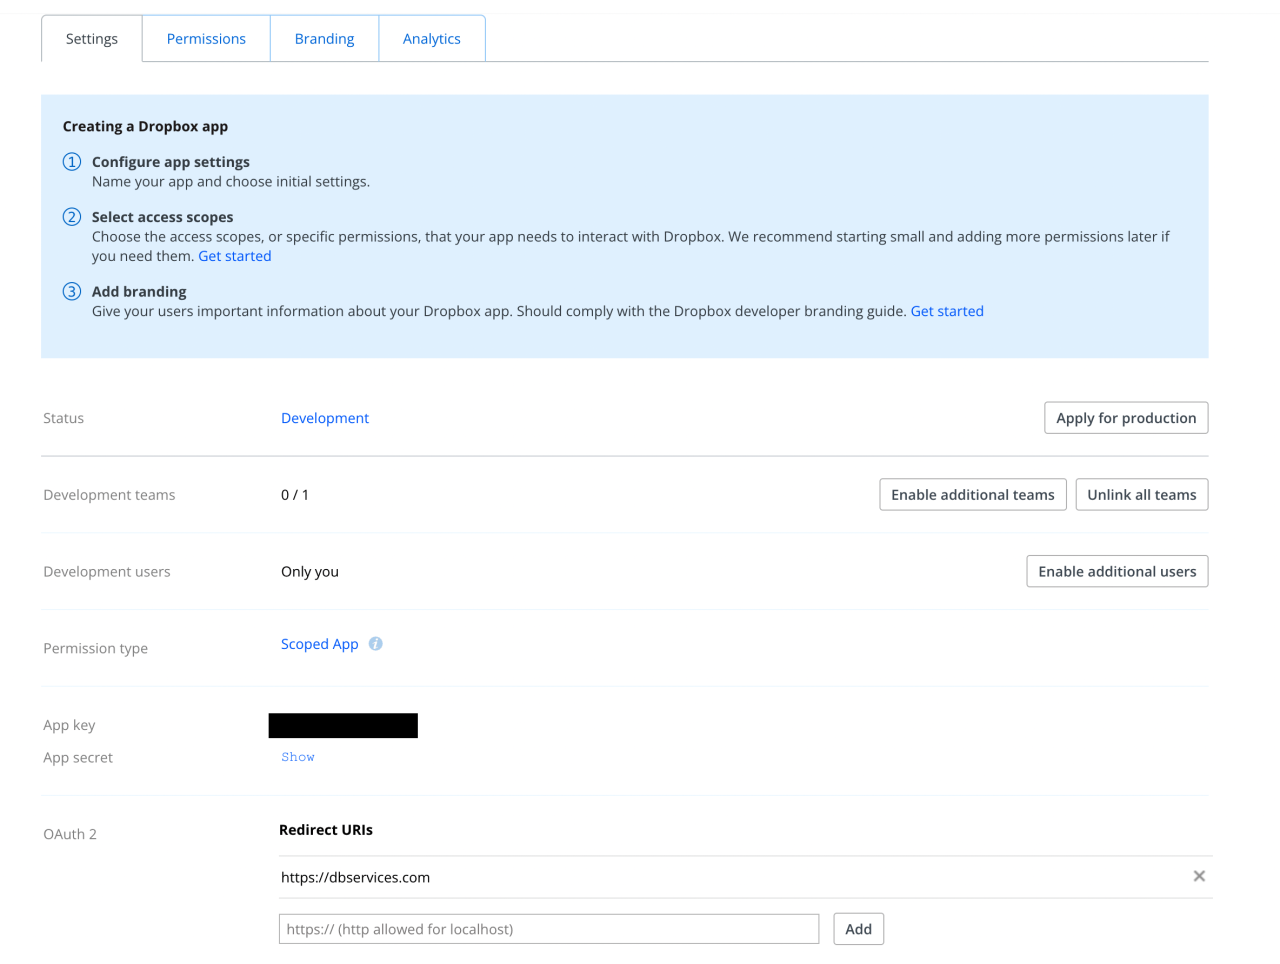The image size is (1280, 964).
Task: Click the 'Redirect URIs' heading
Action: [326, 830]
